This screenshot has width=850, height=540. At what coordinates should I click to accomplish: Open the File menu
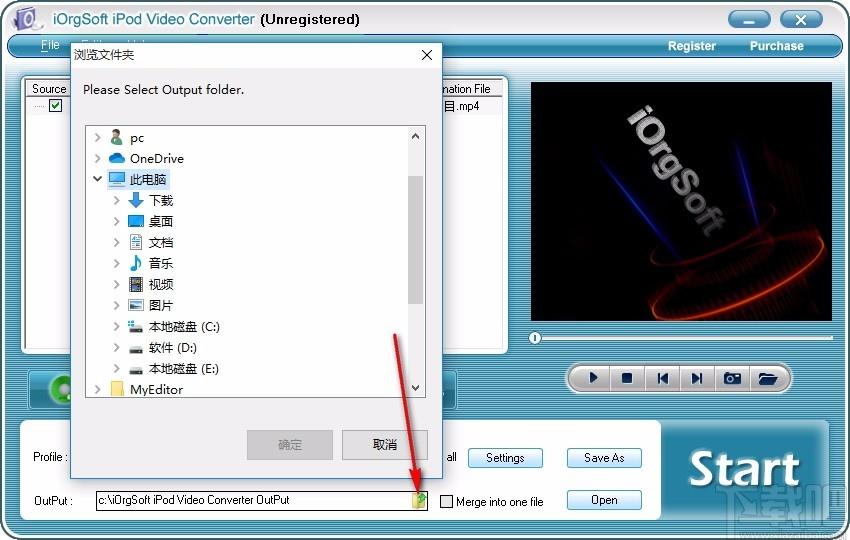pyautogui.click(x=50, y=45)
